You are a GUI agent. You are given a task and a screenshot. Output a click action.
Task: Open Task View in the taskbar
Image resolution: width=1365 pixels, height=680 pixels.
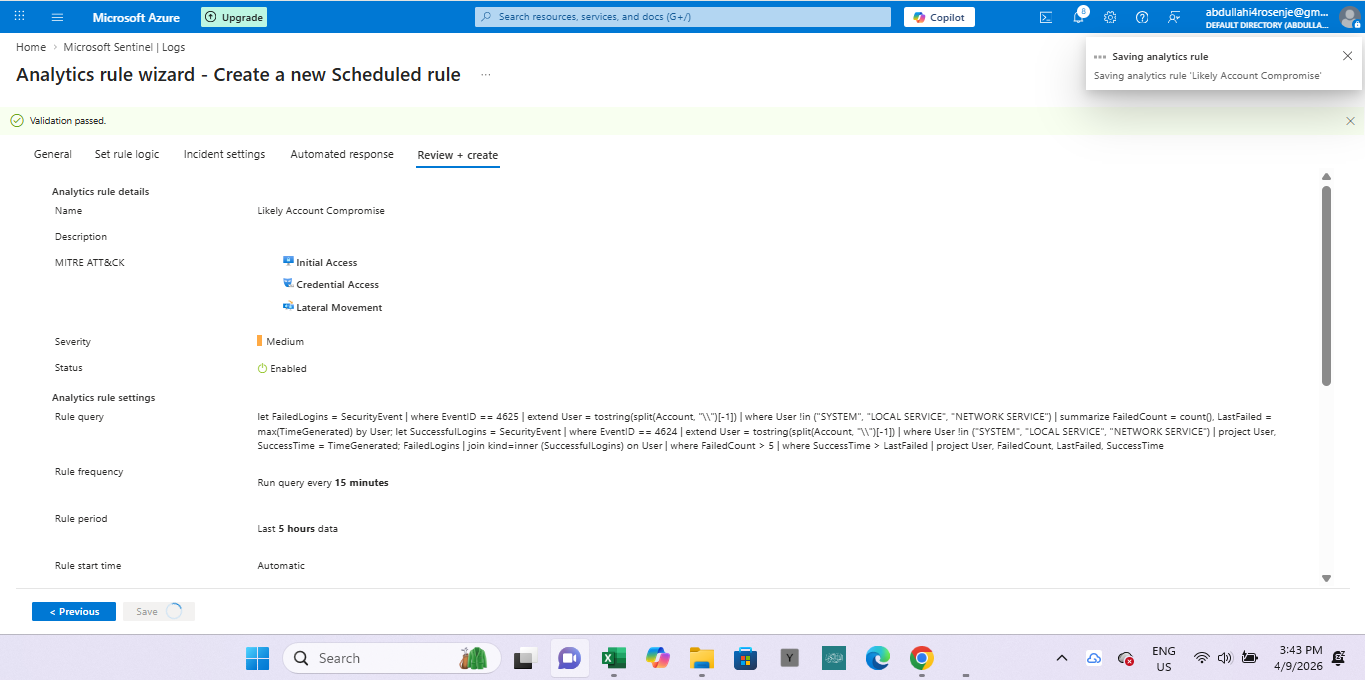526,658
